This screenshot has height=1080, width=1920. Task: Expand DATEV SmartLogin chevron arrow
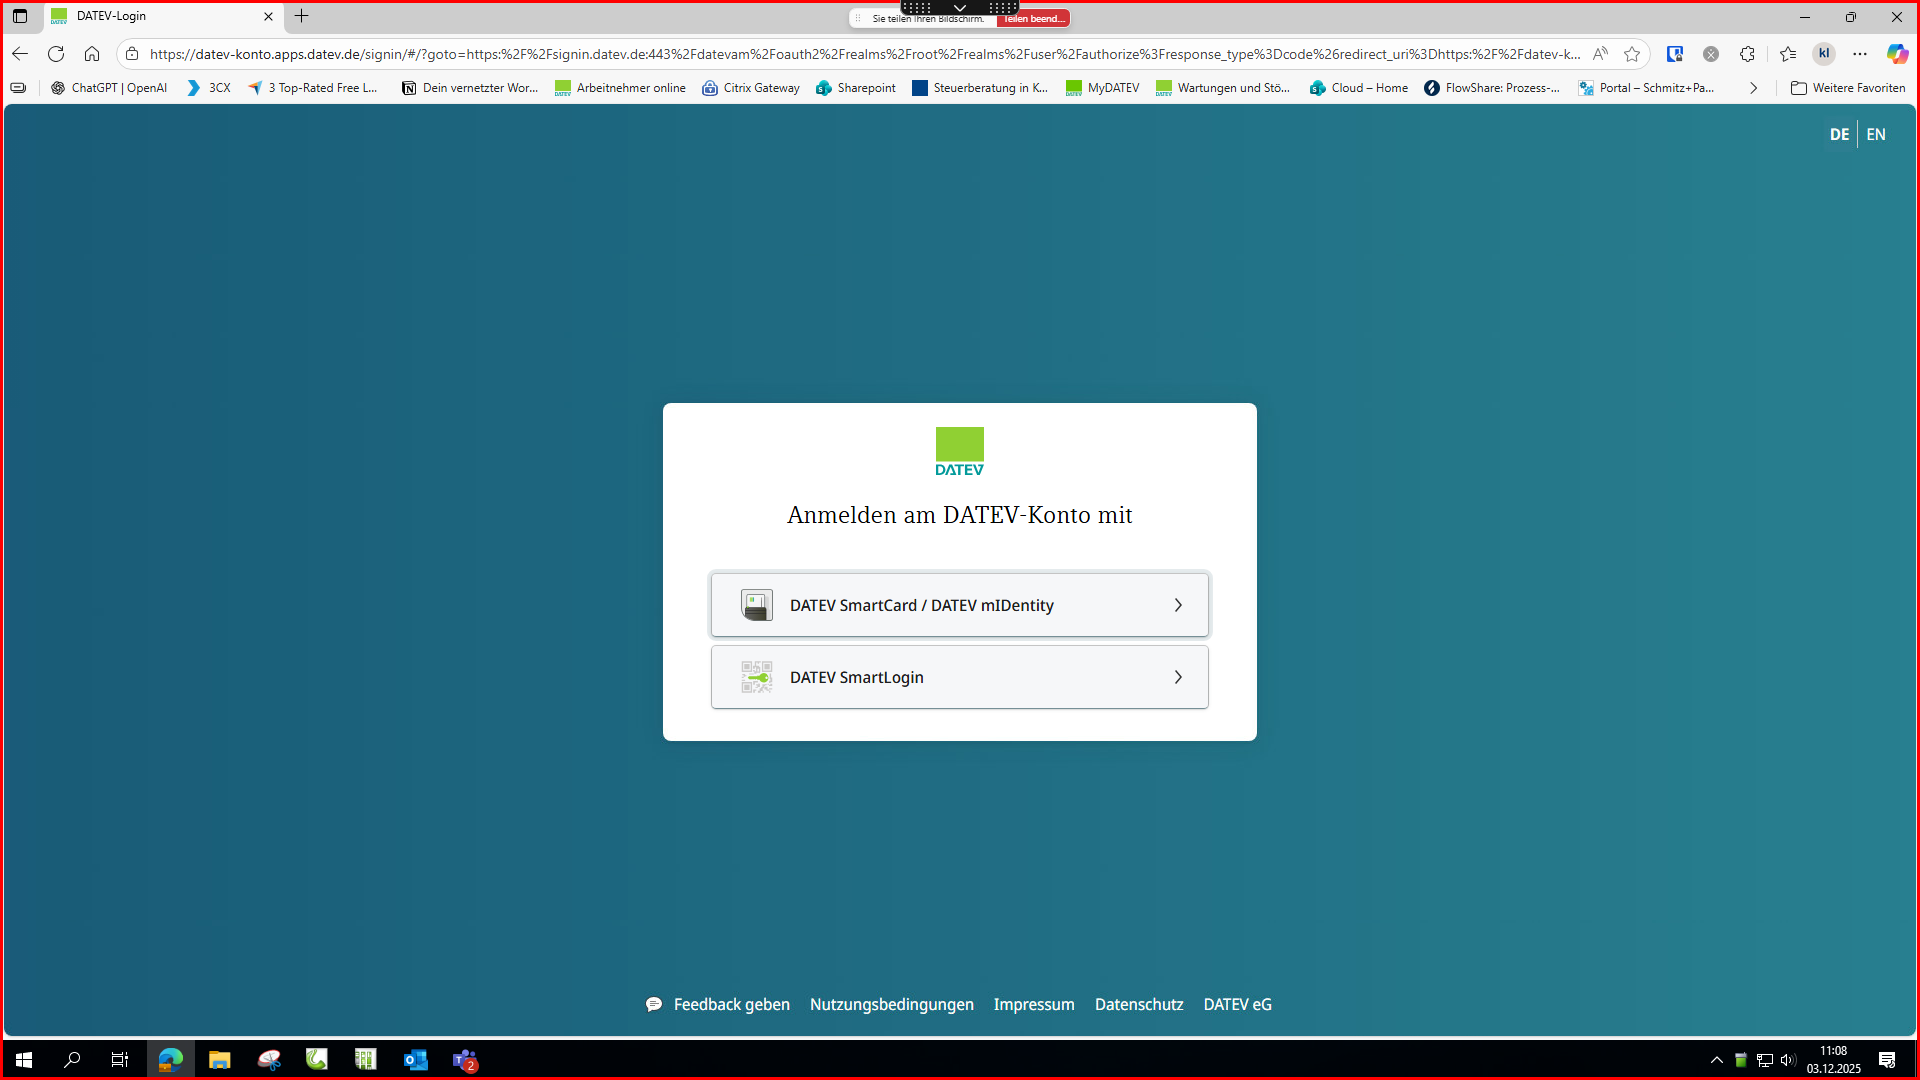[1178, 677]
